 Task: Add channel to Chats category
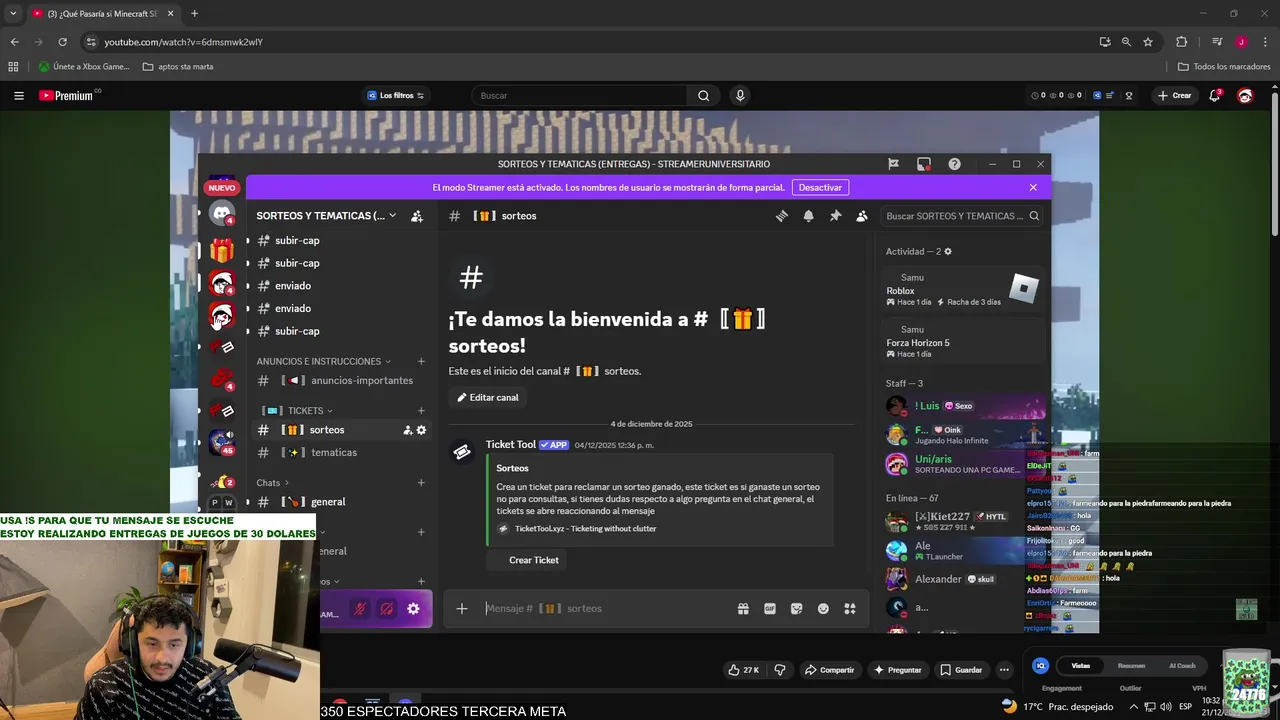pyautogui.click(x=421, y=483)
